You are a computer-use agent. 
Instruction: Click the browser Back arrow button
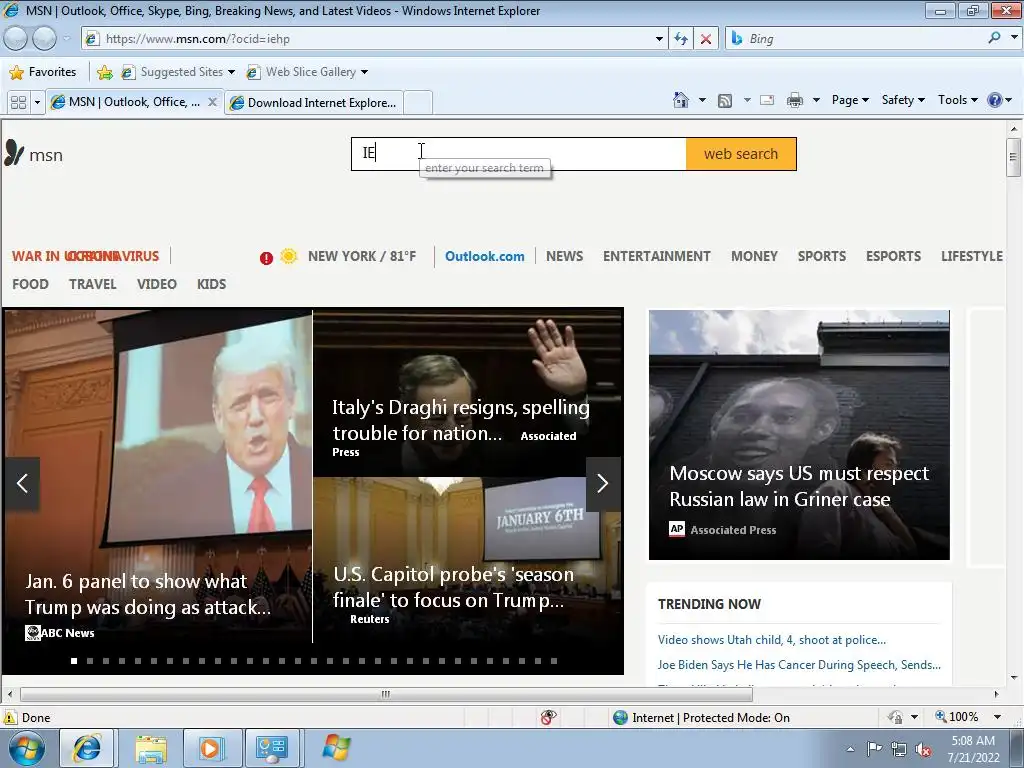(x=16, y=39)
